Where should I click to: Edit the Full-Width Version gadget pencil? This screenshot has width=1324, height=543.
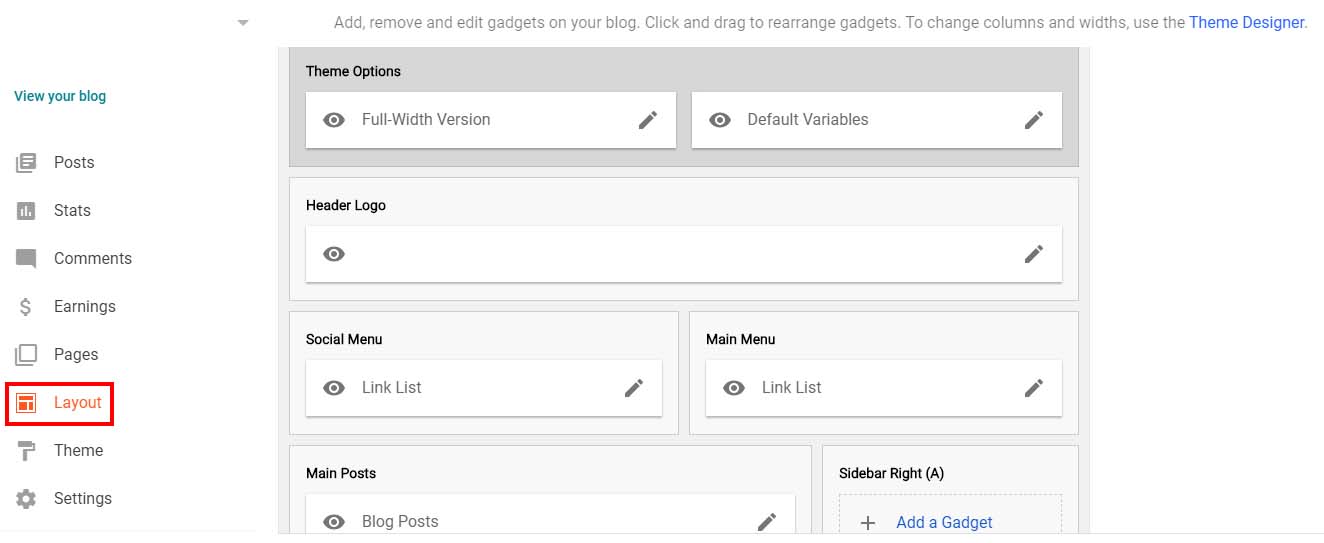(x=648, y=120)
